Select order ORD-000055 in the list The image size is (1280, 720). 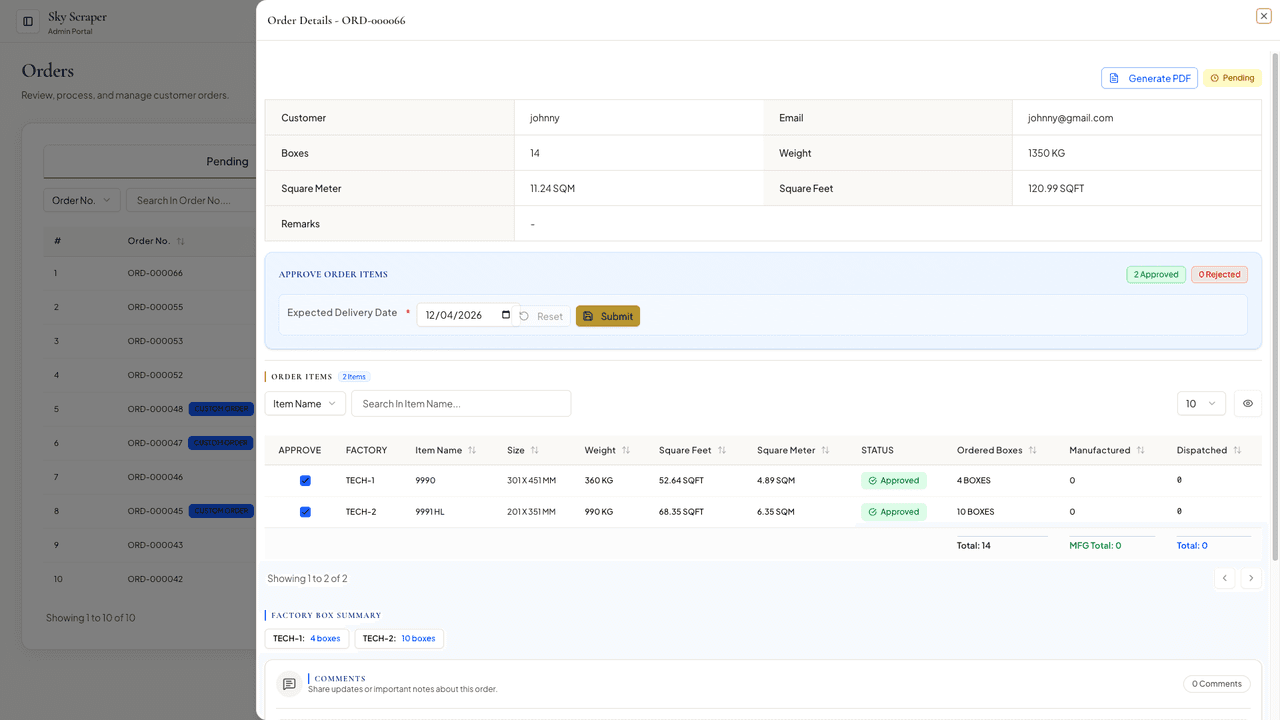pyautogui.click(x=155, y=307)
